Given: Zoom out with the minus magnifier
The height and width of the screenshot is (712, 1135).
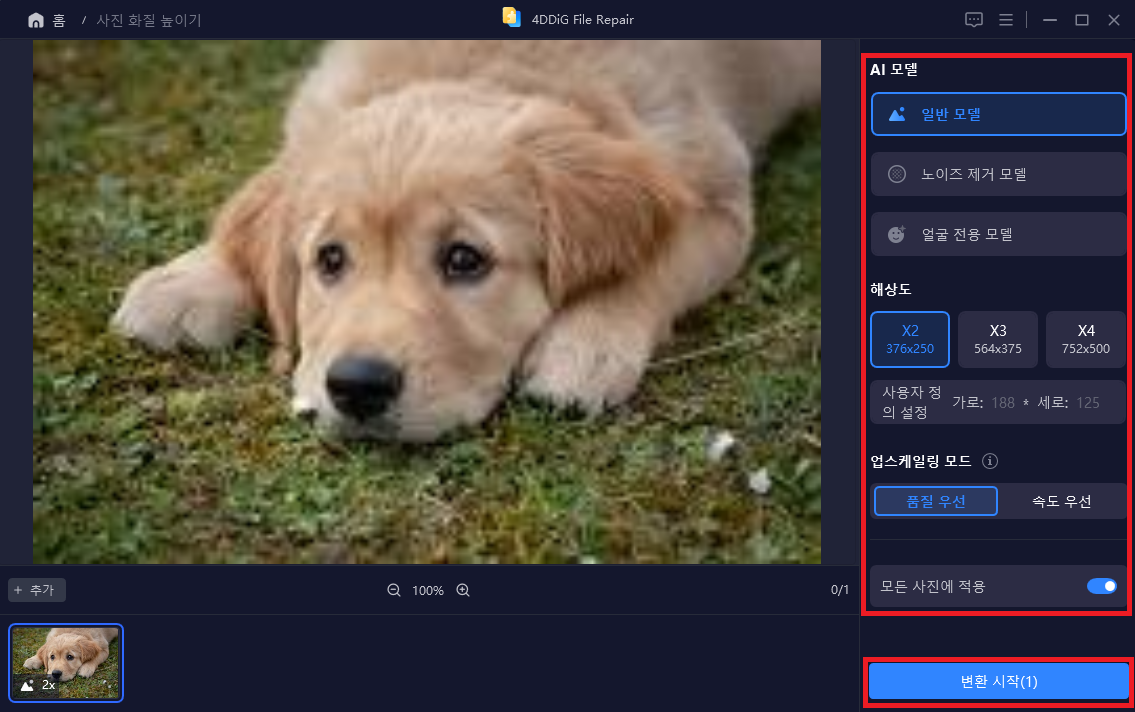Looking at the screenshot, I should pos(394,590).
